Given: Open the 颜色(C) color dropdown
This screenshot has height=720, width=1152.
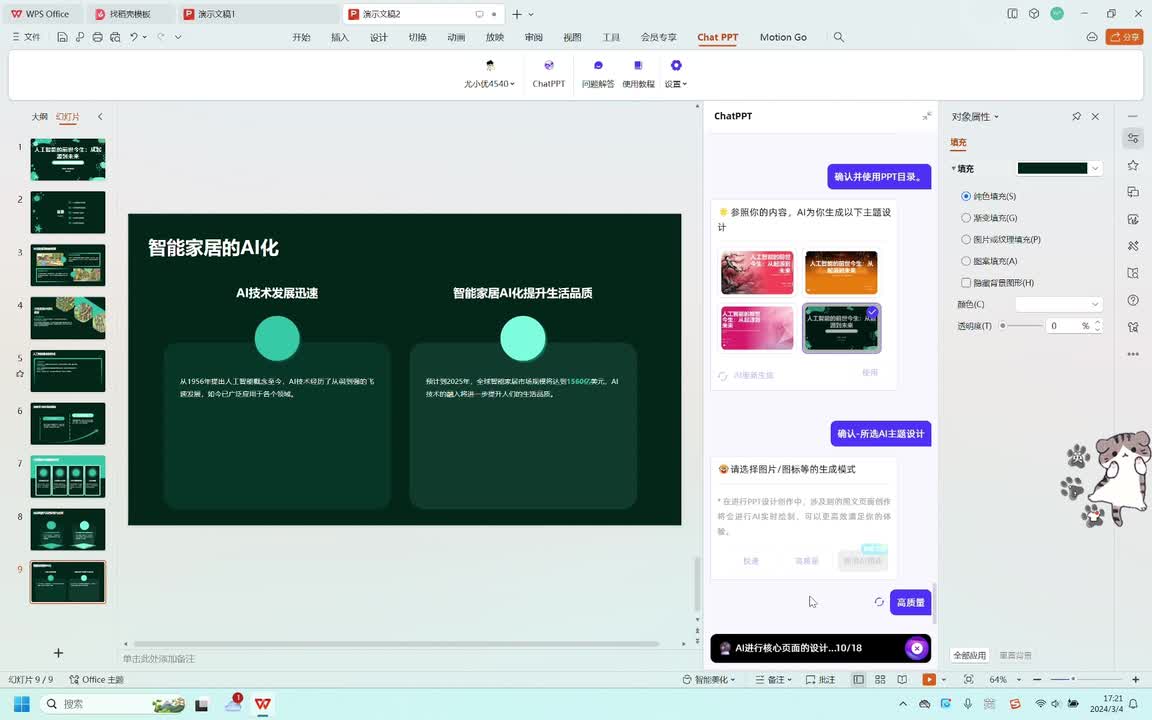Looking at the screenshot, I should (1058, 304).
